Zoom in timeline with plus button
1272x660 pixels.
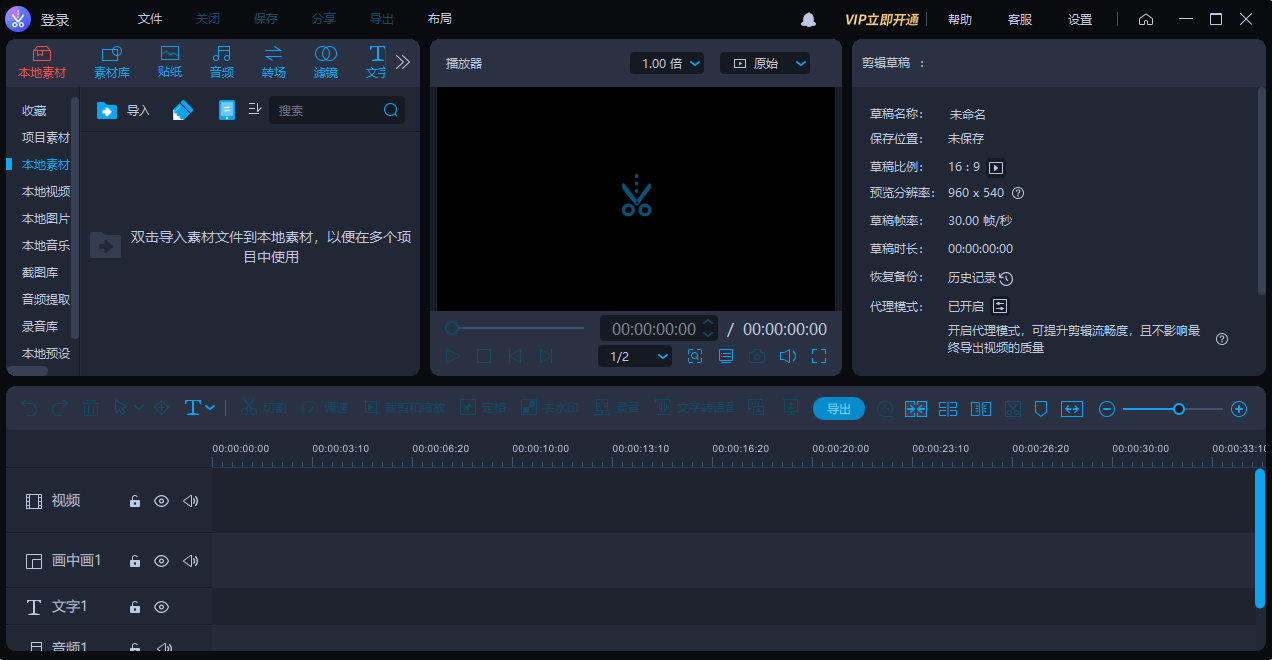tap(1239, 409)
